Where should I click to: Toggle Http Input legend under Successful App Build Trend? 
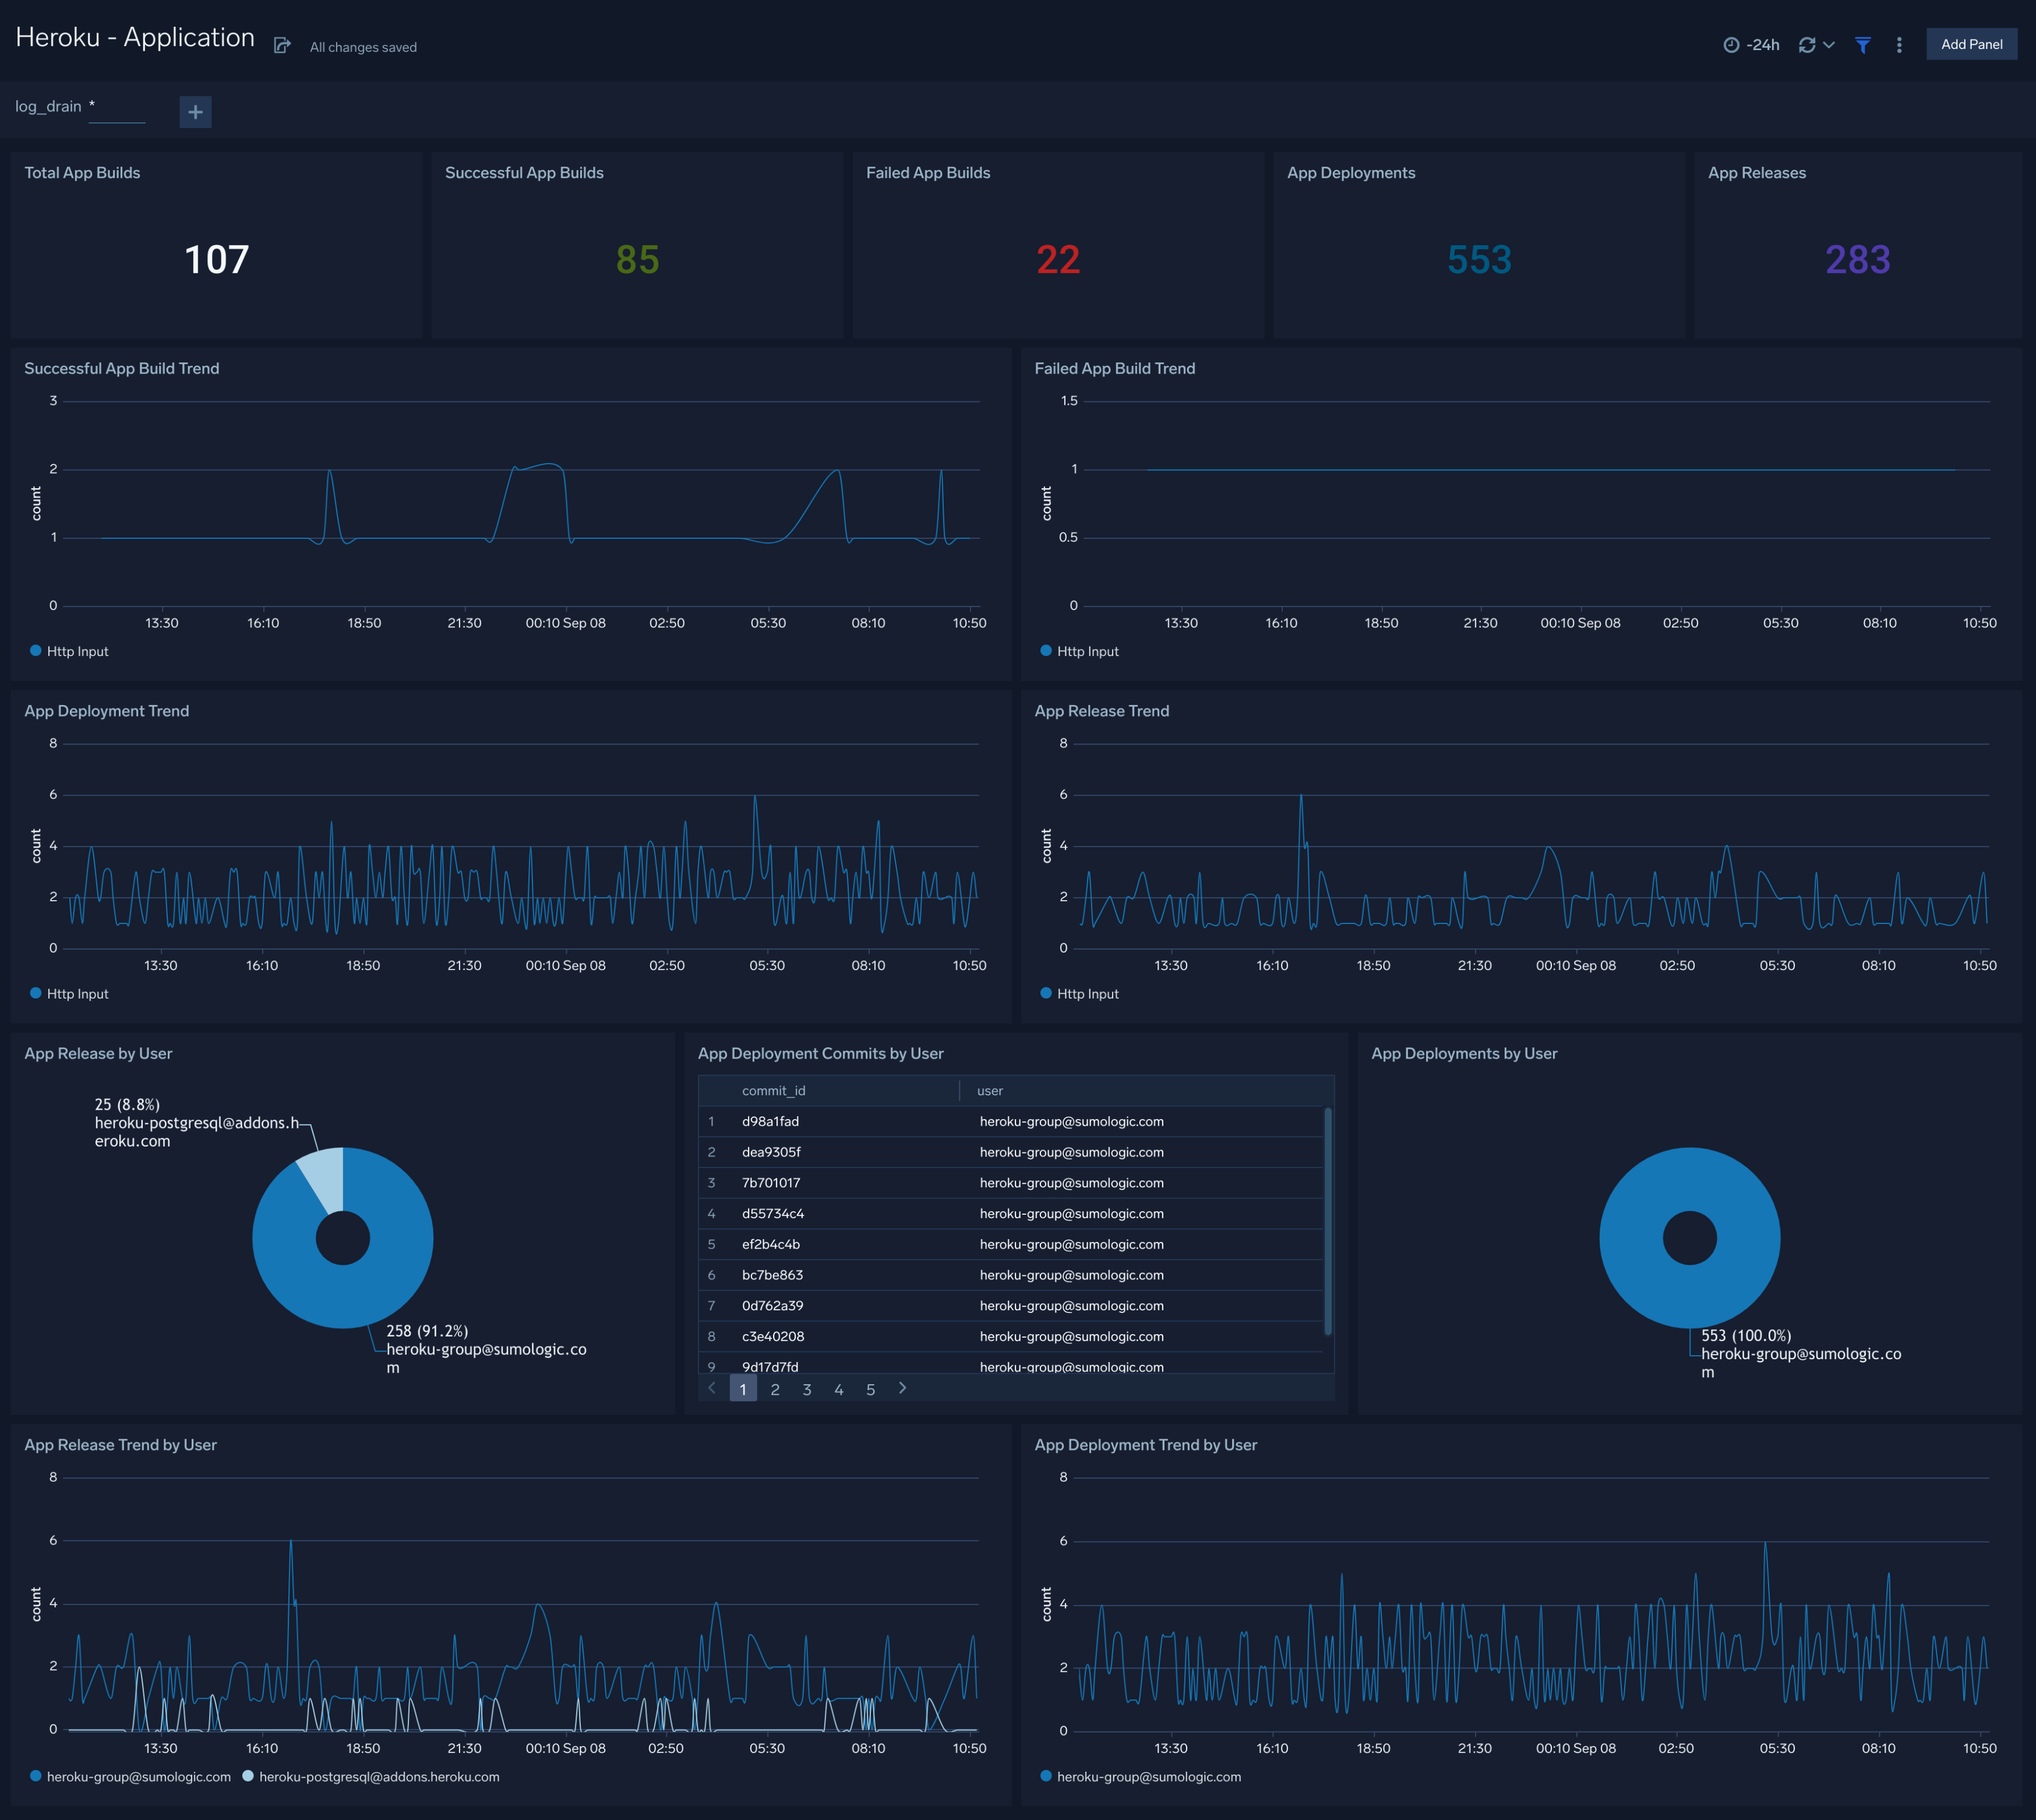(70, 650)
